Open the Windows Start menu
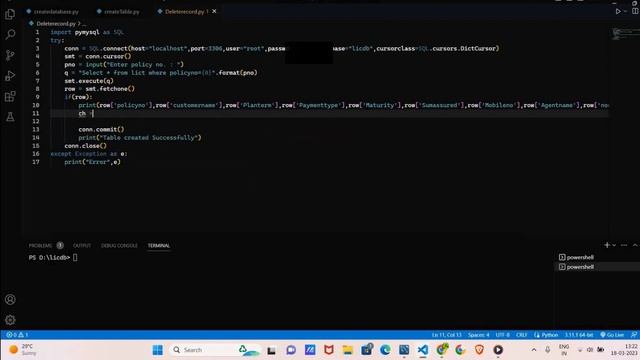The width and height of the screenshot is (640, 360). [158, 350]
